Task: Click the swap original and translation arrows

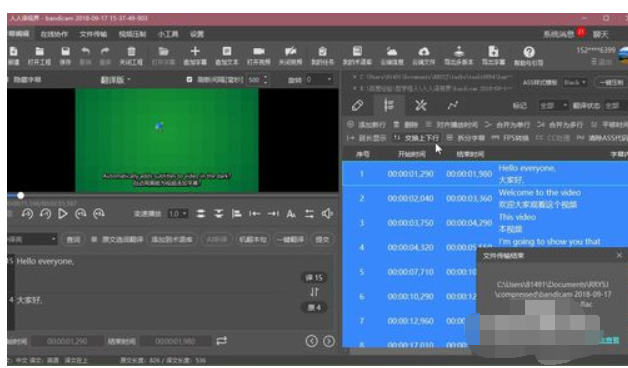Action: [x=314, y=292]
